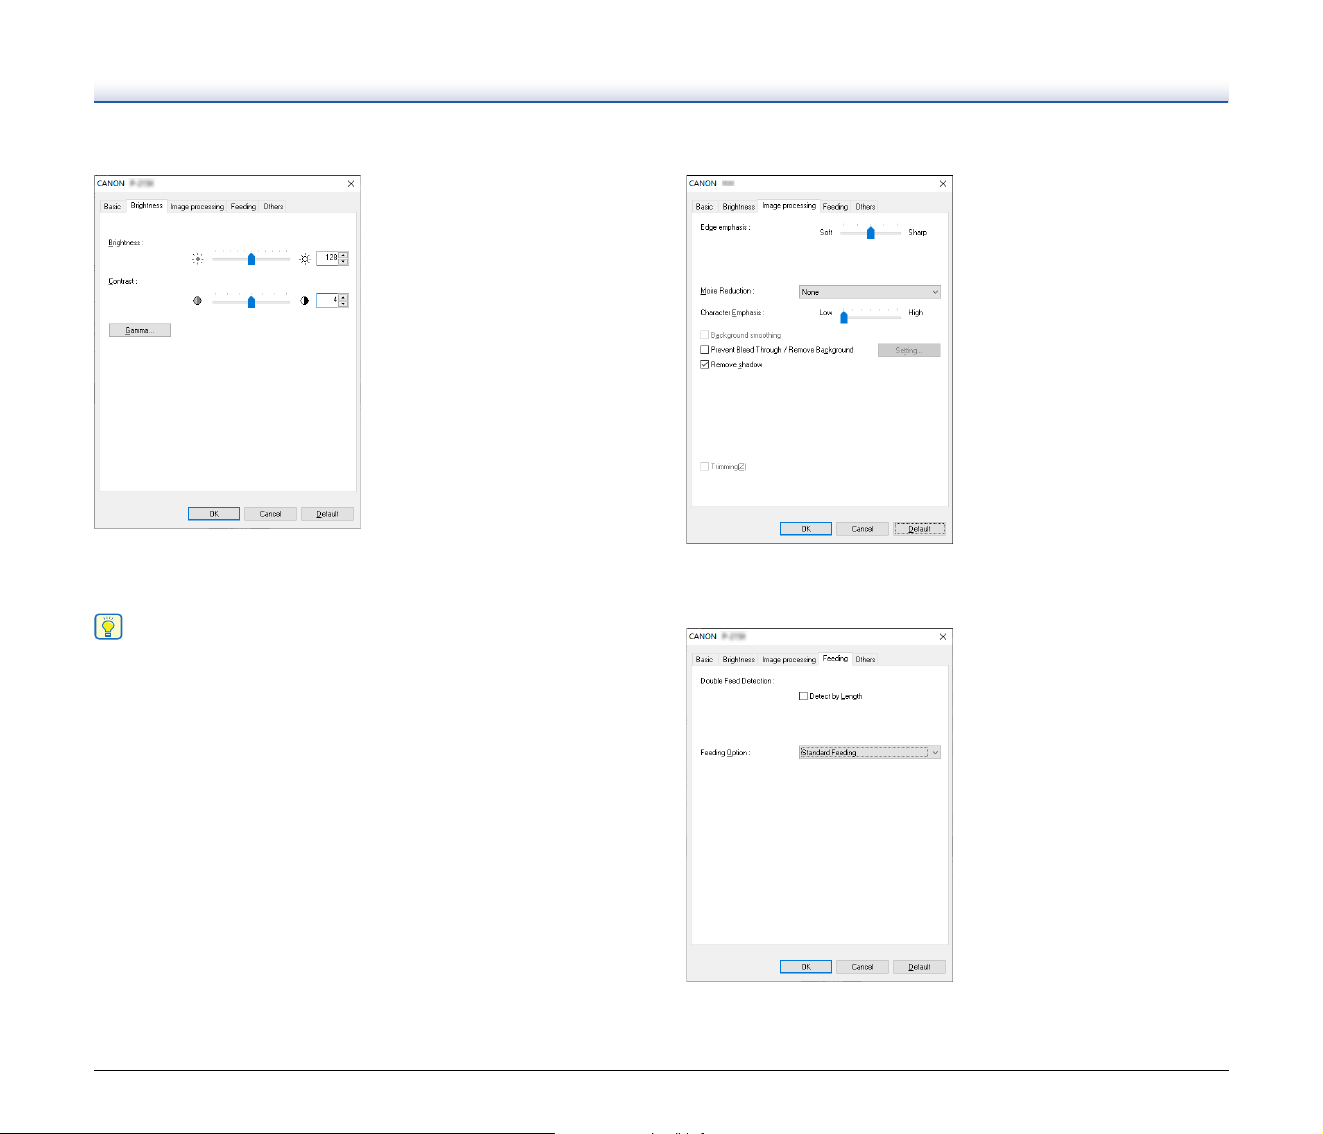Toggle Detect by Length checkbox
Image resolution: width=1323 pixels, height=1134 pixels.
click(803, 696)
